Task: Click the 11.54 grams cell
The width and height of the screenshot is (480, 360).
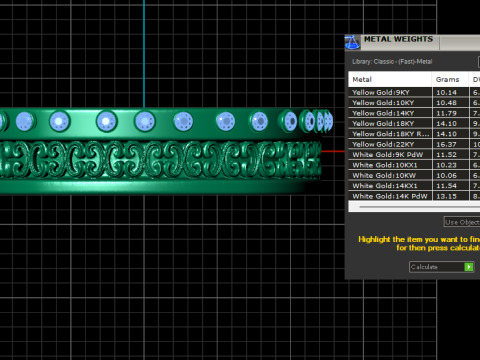Action: pos(450,186)
